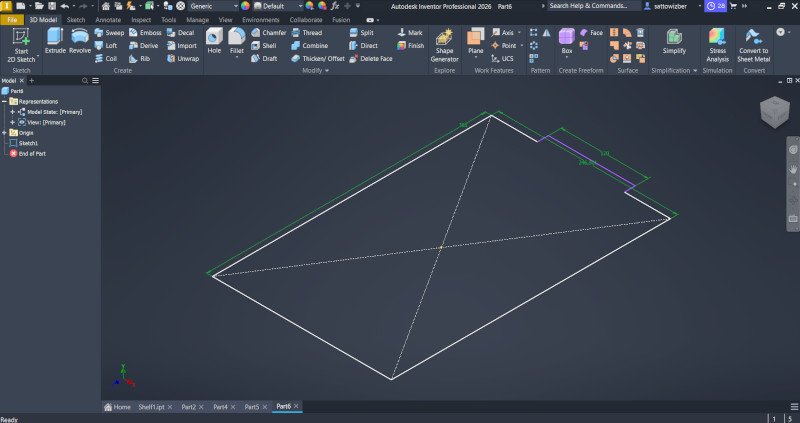Switch to the Part4 document tab

(220, 407)
